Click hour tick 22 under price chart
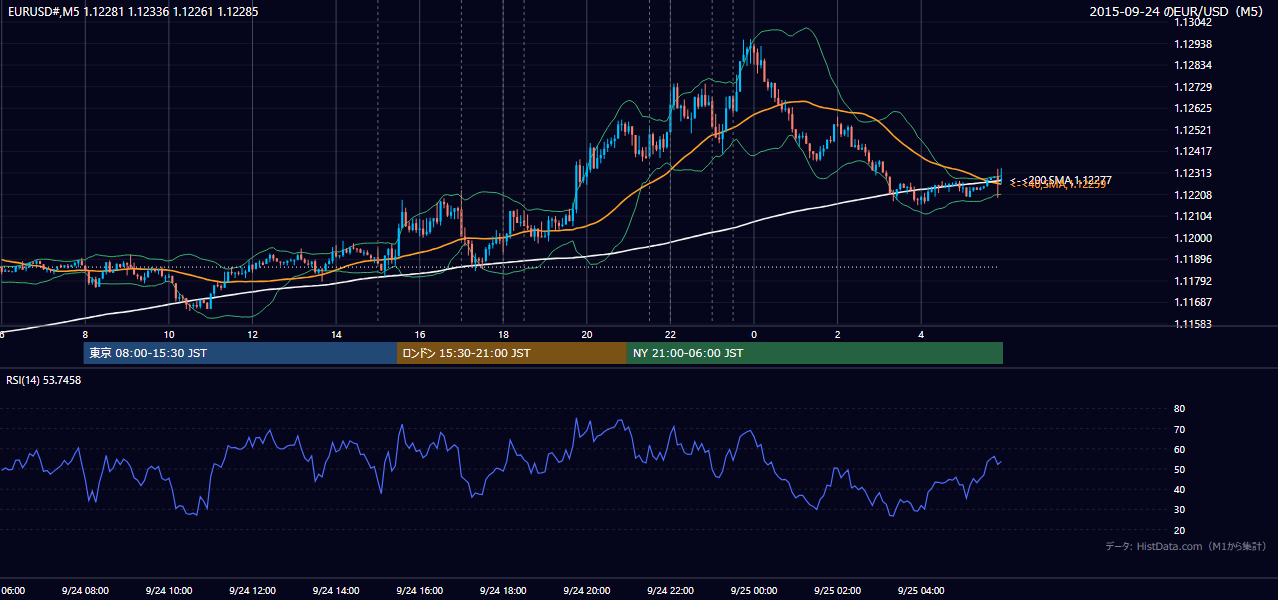This screenshot has width=1278, height=600. click(671, 334)
